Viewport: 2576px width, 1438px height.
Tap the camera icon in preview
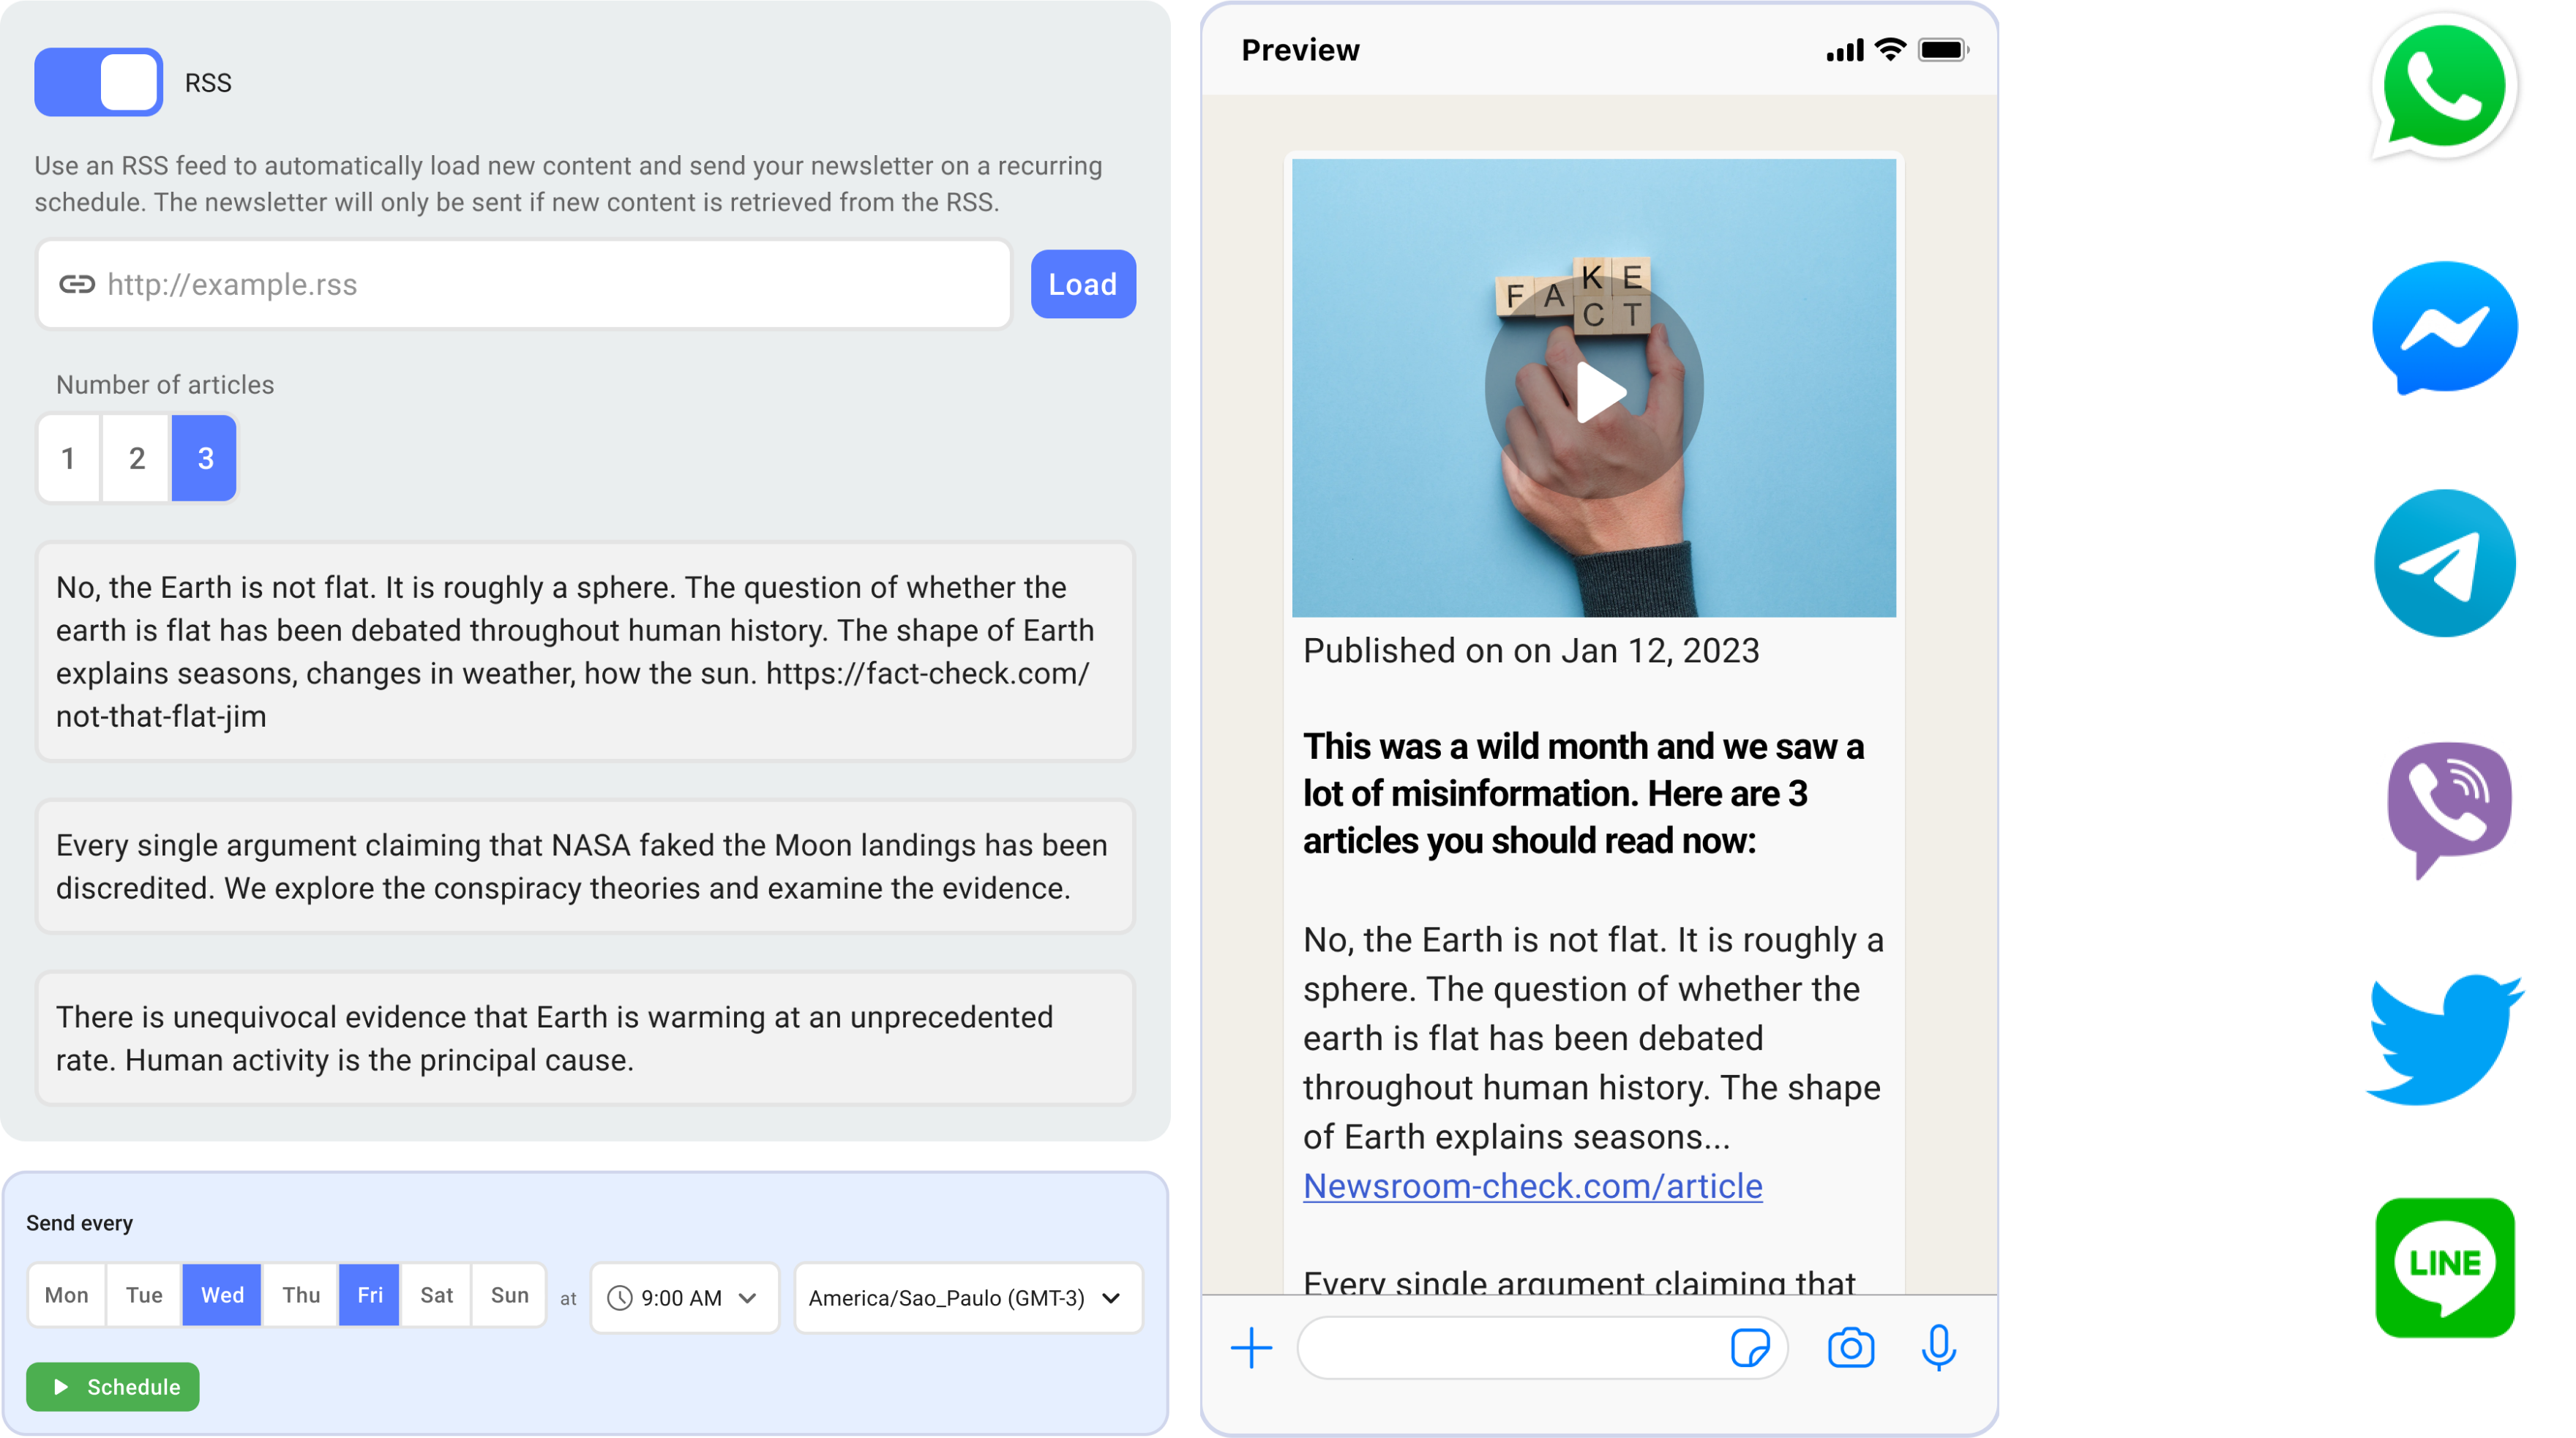(x=1850, y=1348)
